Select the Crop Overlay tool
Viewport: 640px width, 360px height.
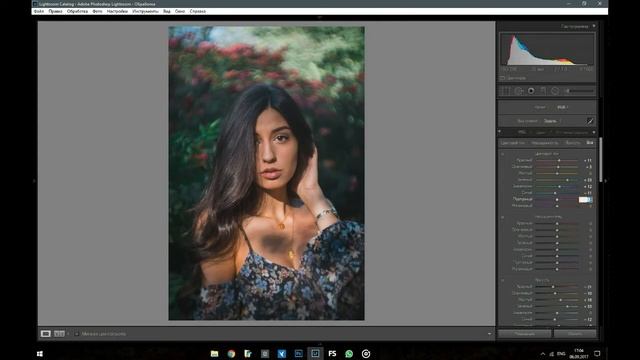(505, 91)
